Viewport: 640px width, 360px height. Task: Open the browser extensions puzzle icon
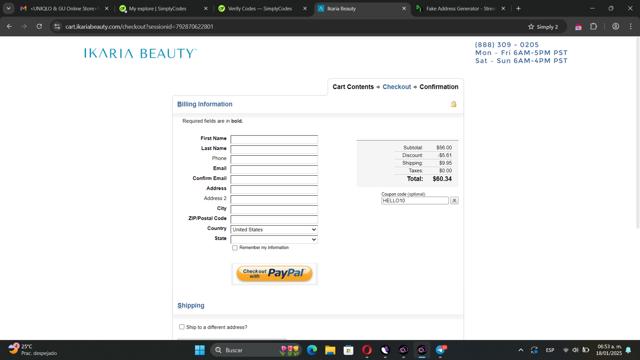tap(593, 27)
